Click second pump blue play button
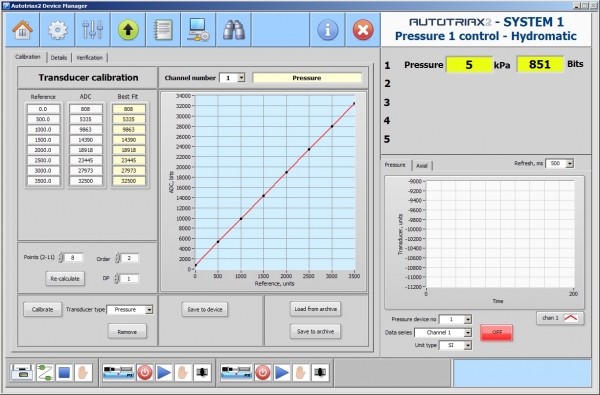Viewport: 600px width, 395px height. click(x=282, y=372)
